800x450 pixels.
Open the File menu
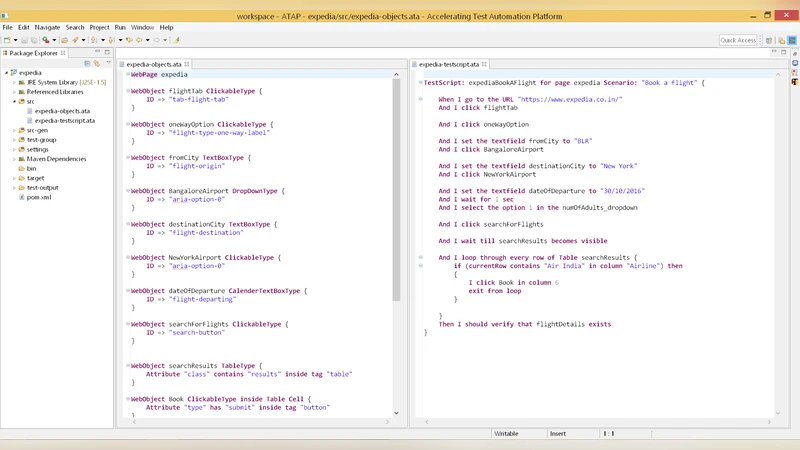coord(8,28)
